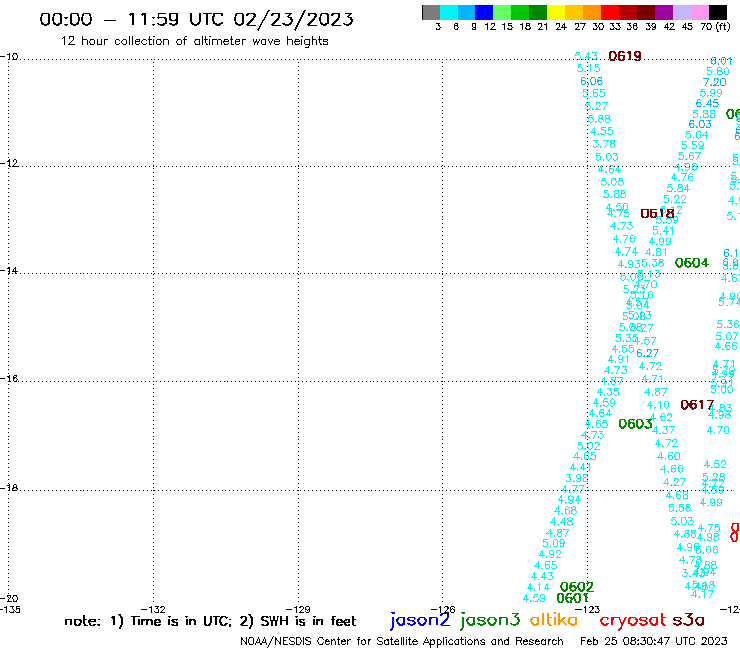Click the 0618 pass time label

[657, 214]
